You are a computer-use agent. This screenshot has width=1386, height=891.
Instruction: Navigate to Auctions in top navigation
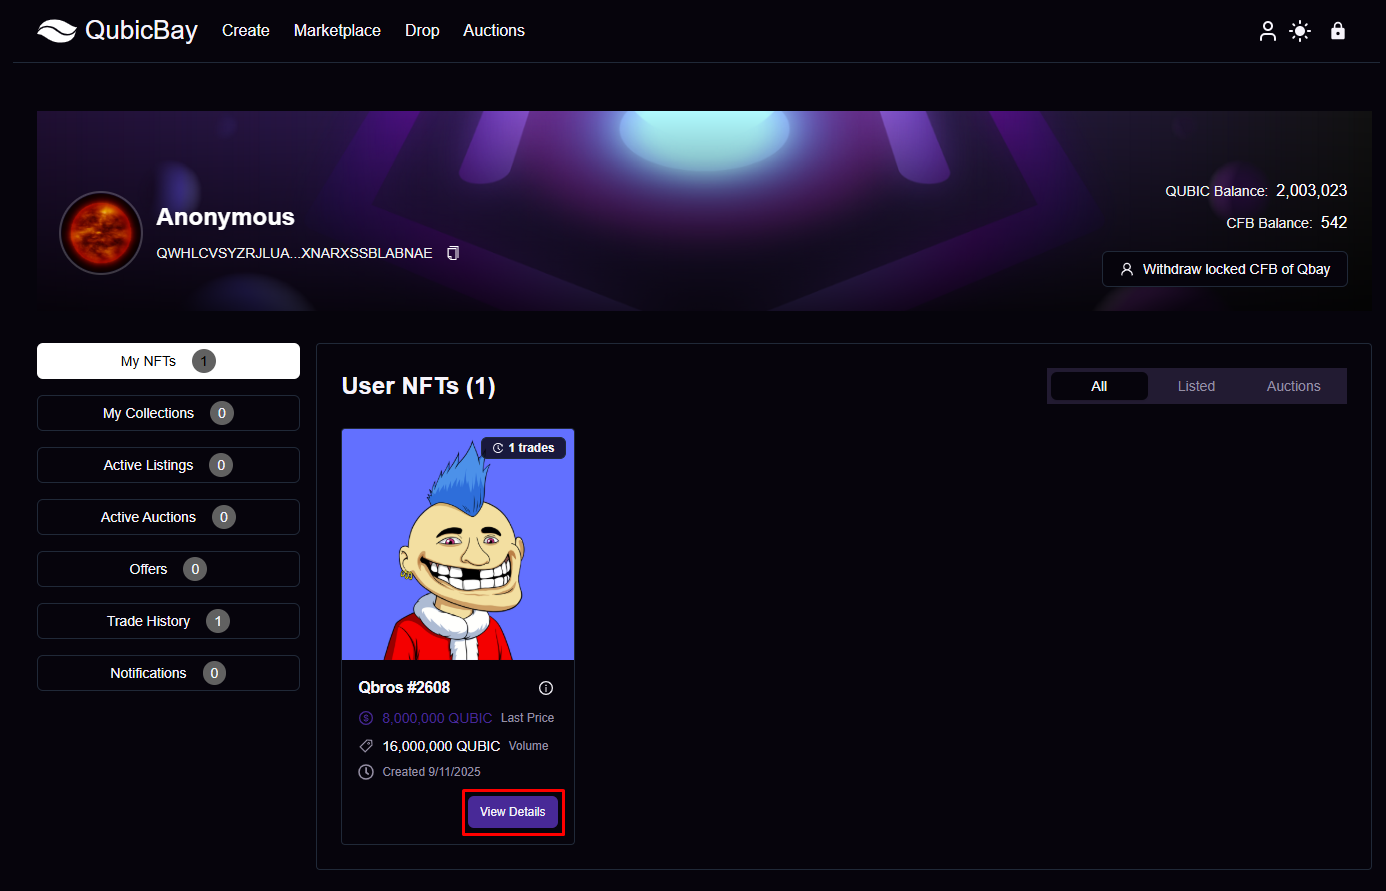[x=494, y=31]
